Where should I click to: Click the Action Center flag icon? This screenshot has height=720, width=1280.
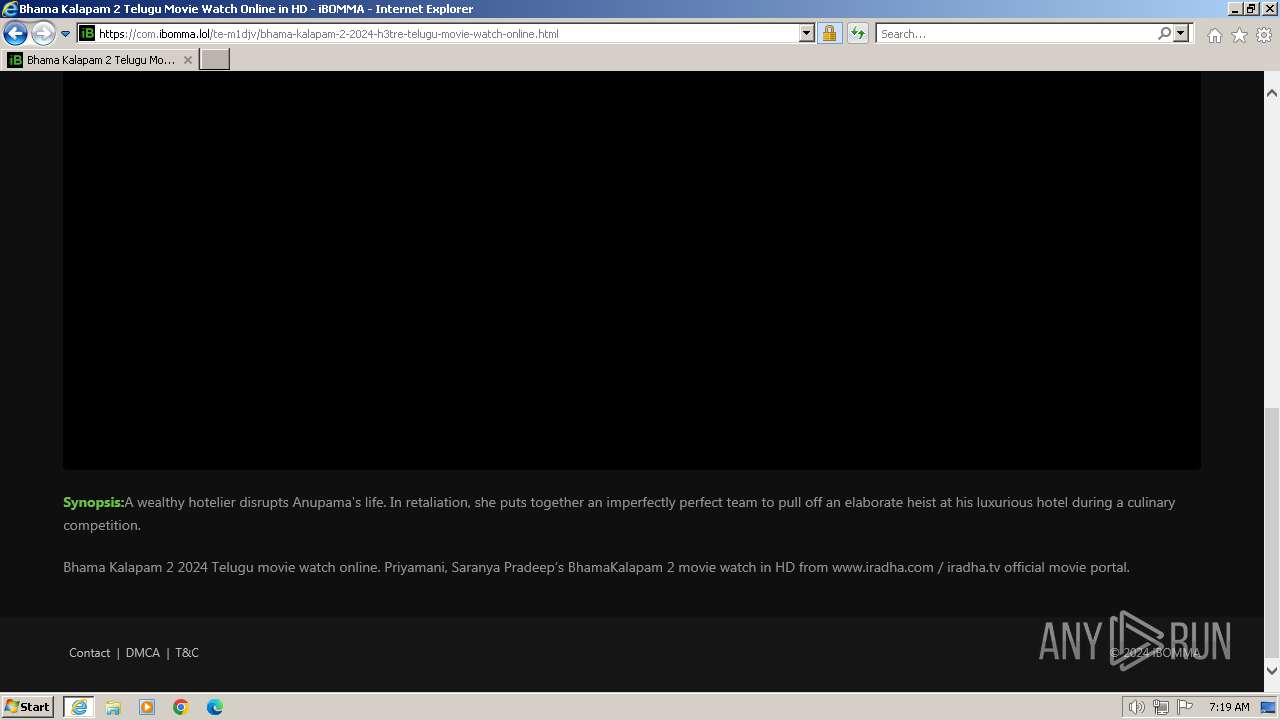1185,707
